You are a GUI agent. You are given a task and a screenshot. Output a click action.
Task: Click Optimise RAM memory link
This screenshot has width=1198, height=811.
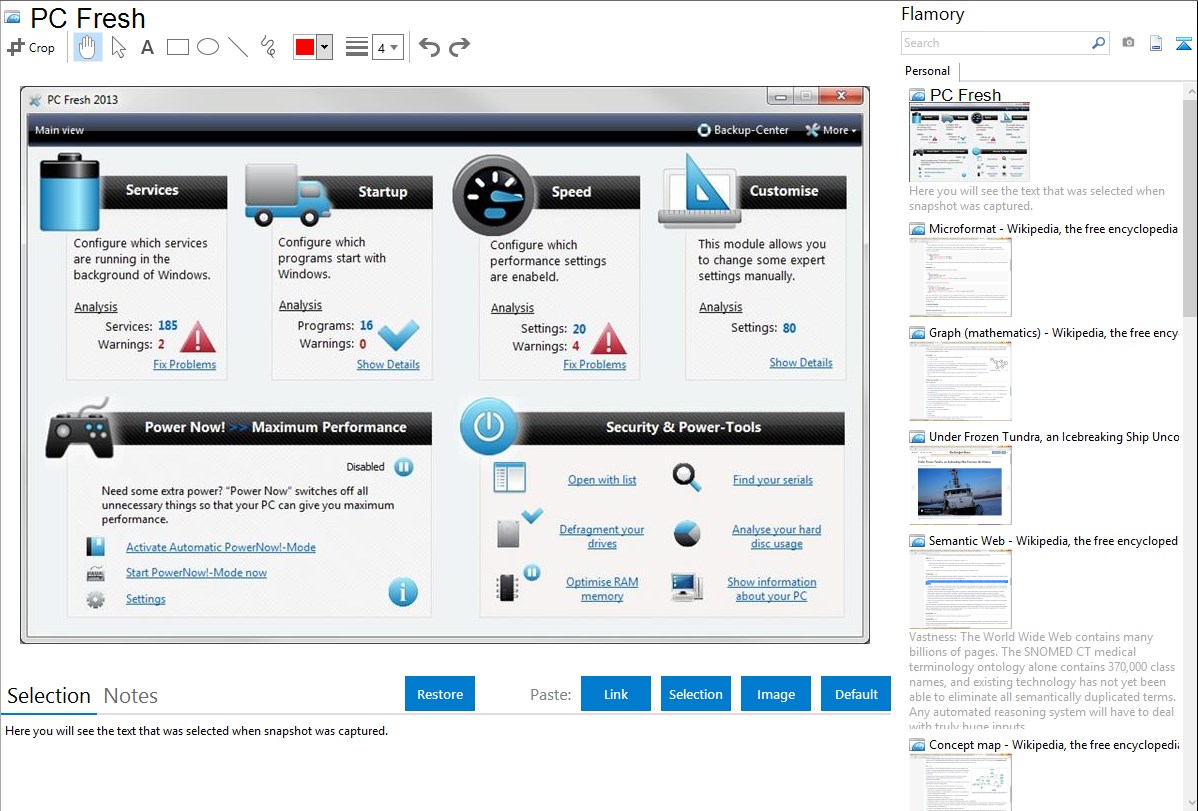[x=602, y=589]
